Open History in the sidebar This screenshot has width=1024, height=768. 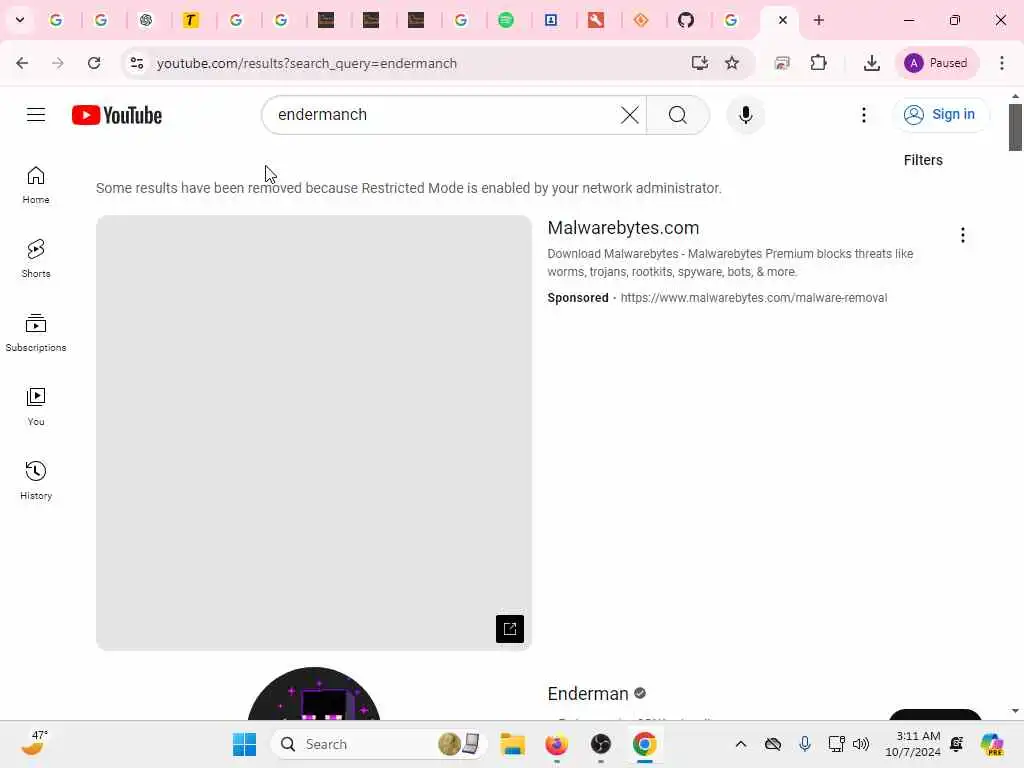36,480
